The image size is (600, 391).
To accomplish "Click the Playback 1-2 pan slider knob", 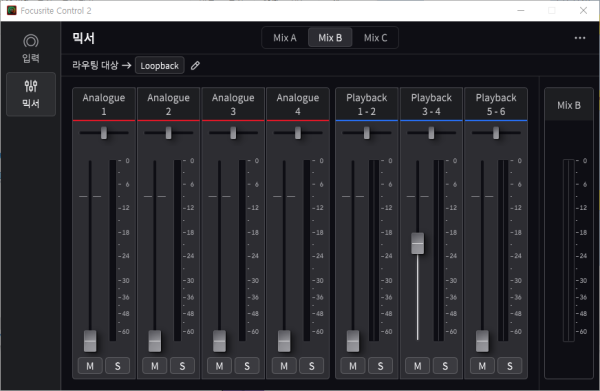I will coord(367,133).
